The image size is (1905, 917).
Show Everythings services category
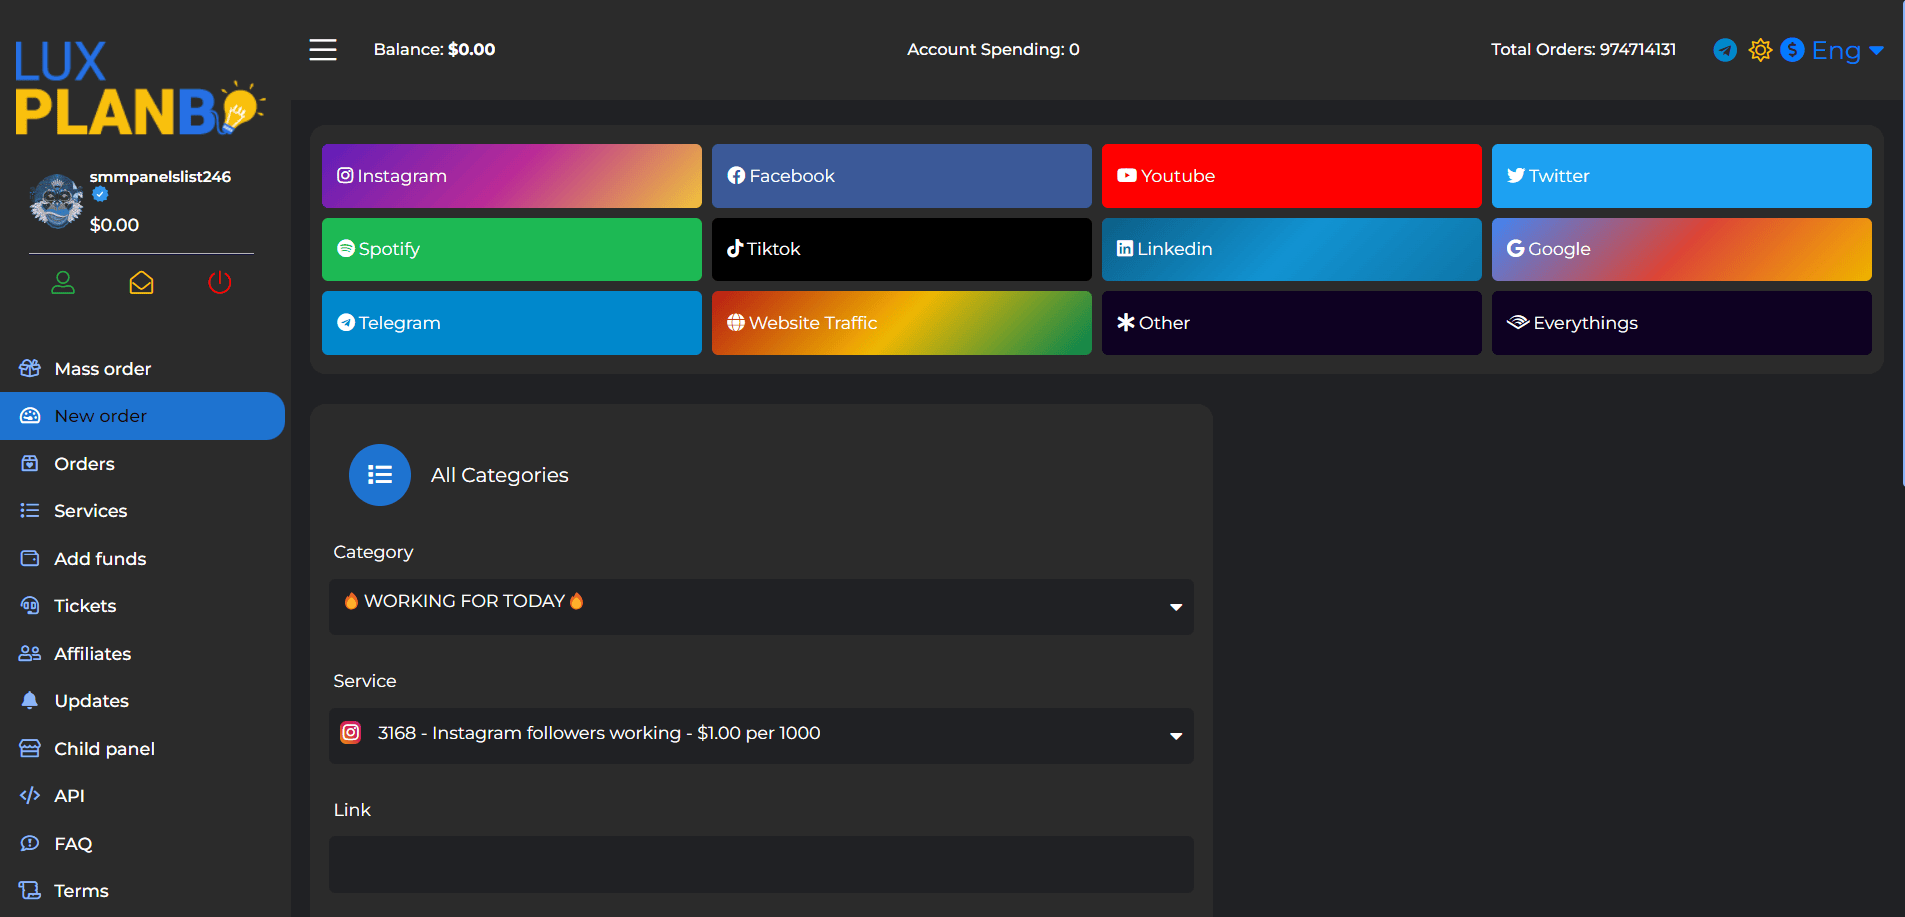coord(1682,323)
